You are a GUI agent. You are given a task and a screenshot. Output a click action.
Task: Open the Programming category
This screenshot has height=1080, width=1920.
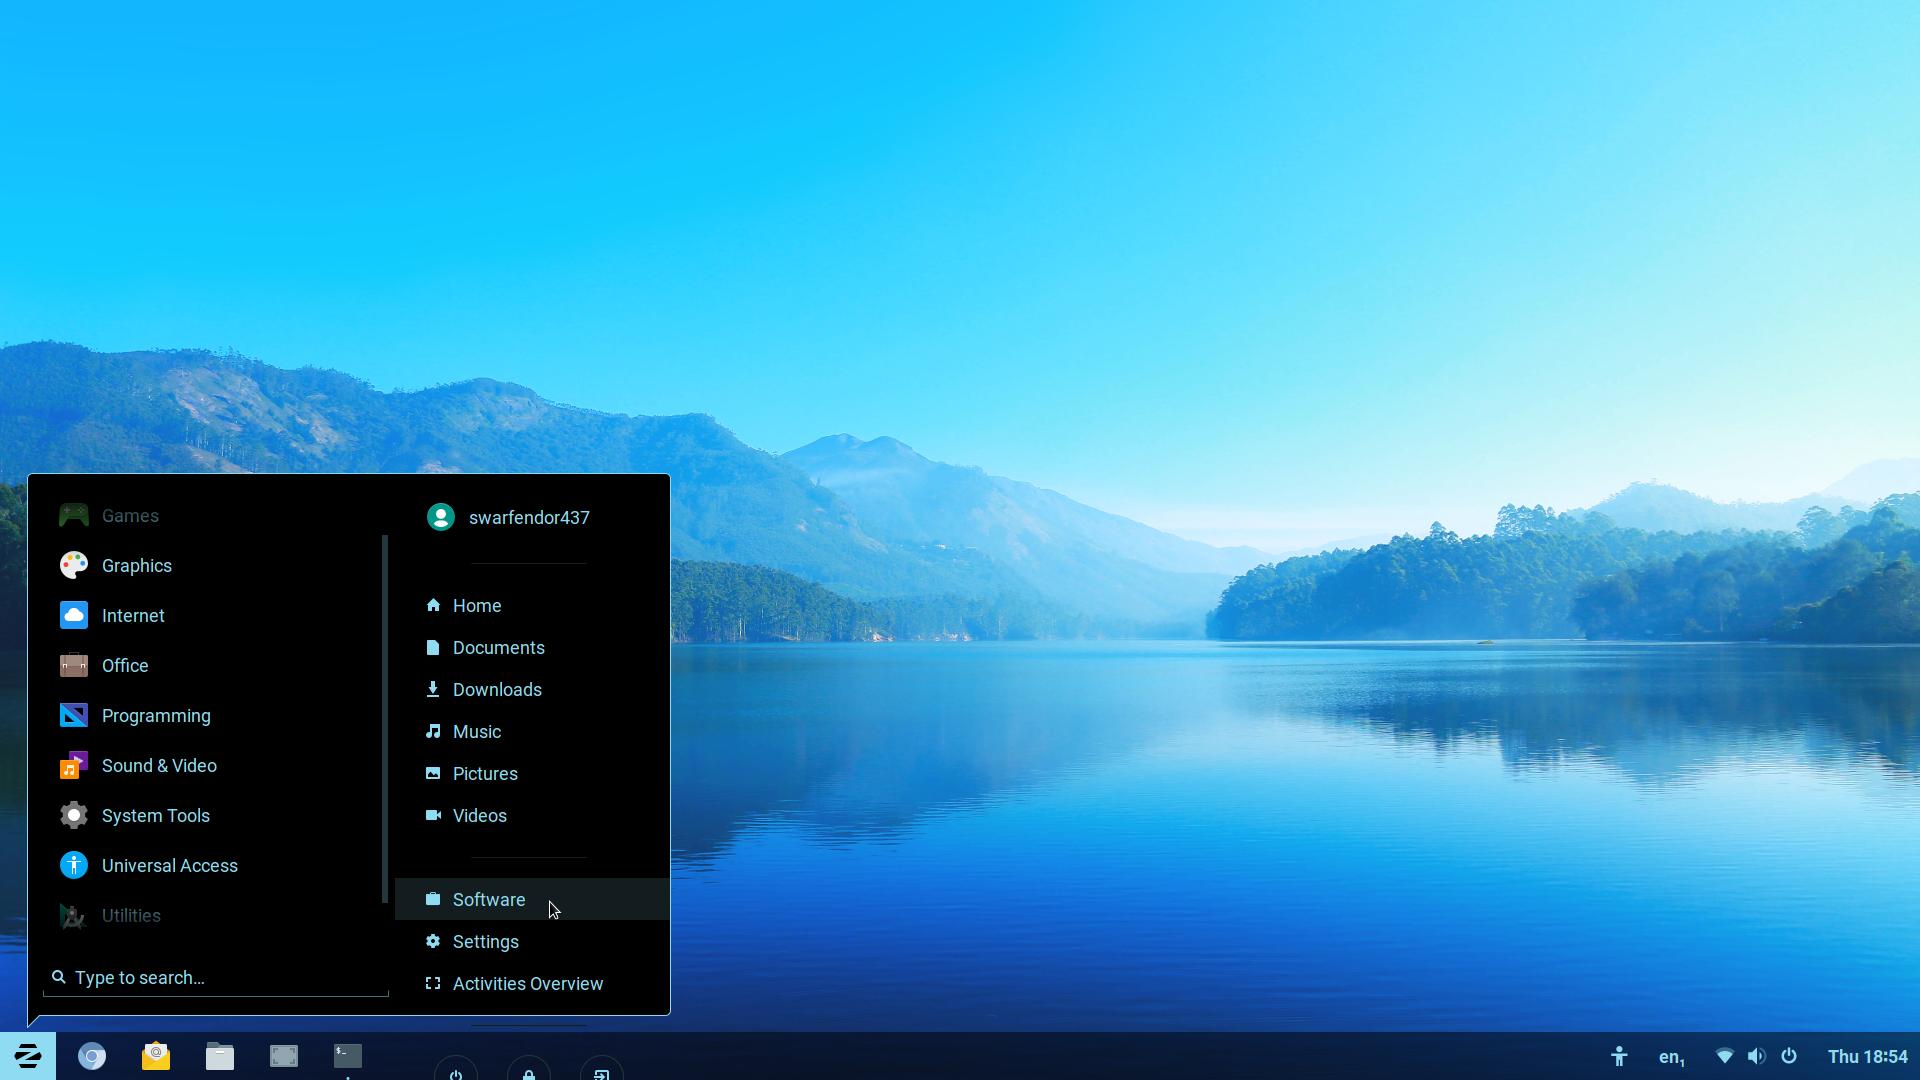157,715
